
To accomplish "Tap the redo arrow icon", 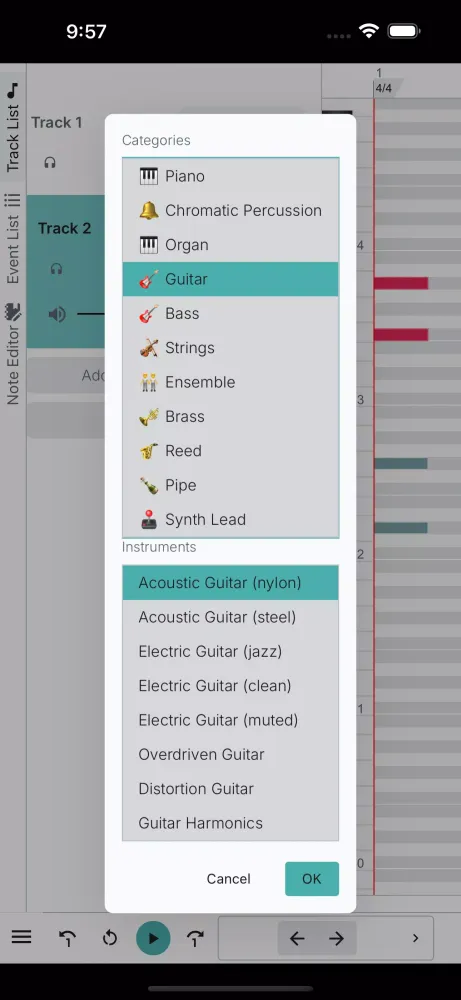I will [x=195, y=938].
